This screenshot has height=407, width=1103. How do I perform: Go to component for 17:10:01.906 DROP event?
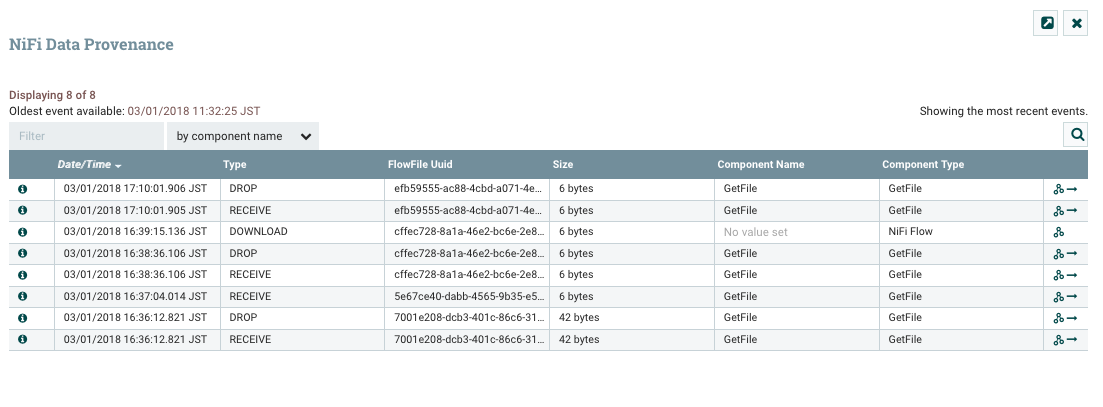tap(1072, 188)
